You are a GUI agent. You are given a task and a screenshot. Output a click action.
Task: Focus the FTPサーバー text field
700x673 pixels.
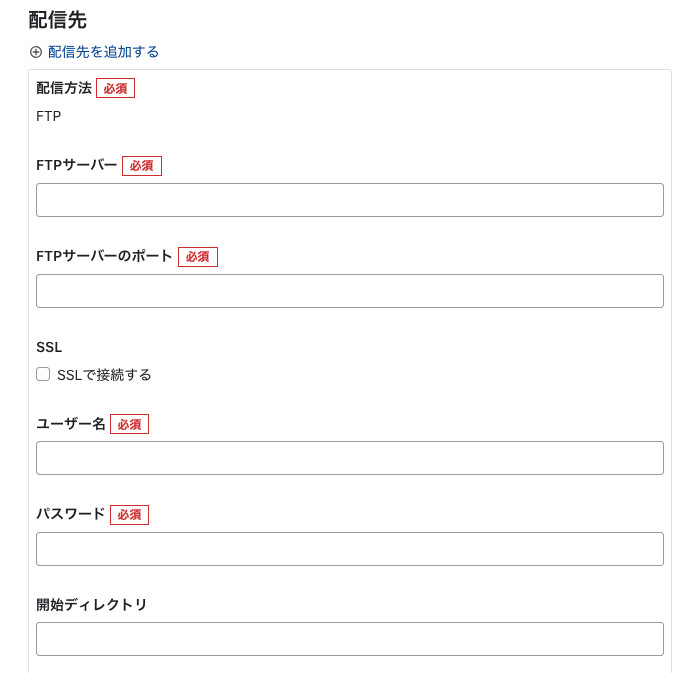click(350, 200)
